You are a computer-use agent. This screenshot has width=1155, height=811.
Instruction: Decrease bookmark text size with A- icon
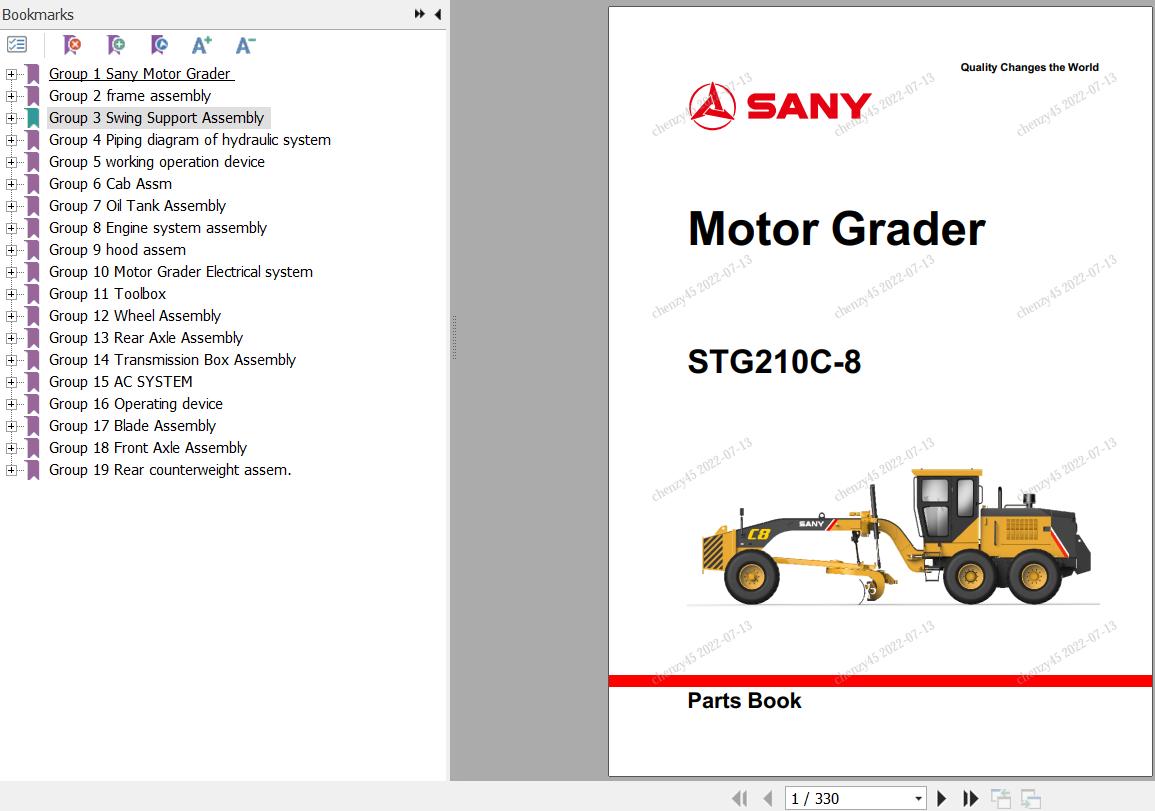(x=245, y=45)
